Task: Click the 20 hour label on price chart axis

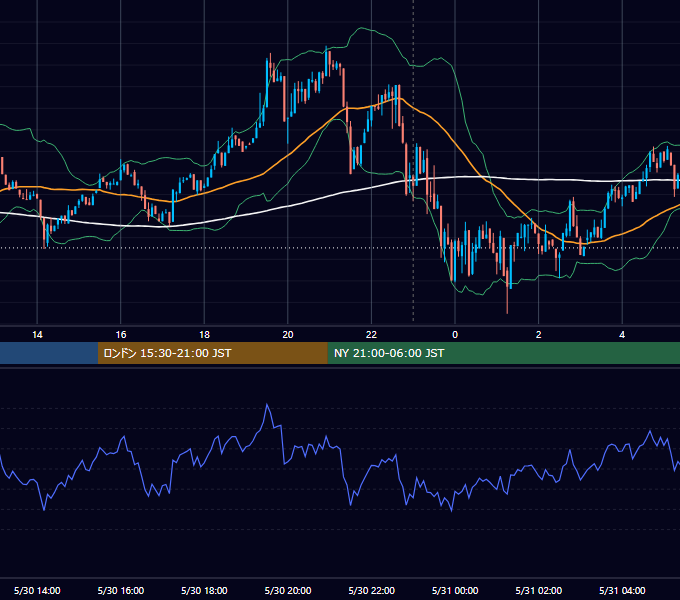Action: [x=288, y=335]
